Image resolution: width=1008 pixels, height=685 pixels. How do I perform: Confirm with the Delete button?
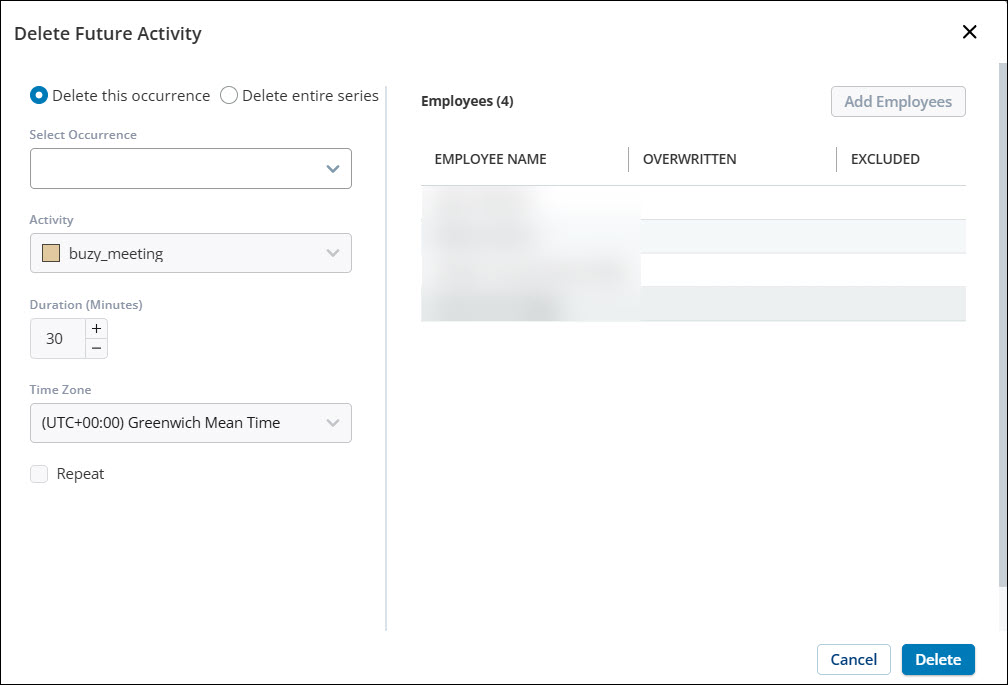(938, 660)
